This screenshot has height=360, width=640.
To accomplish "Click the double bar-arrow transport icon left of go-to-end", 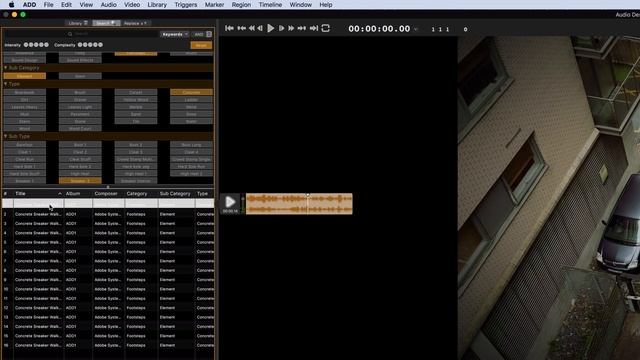I will [x=302, y=28].
